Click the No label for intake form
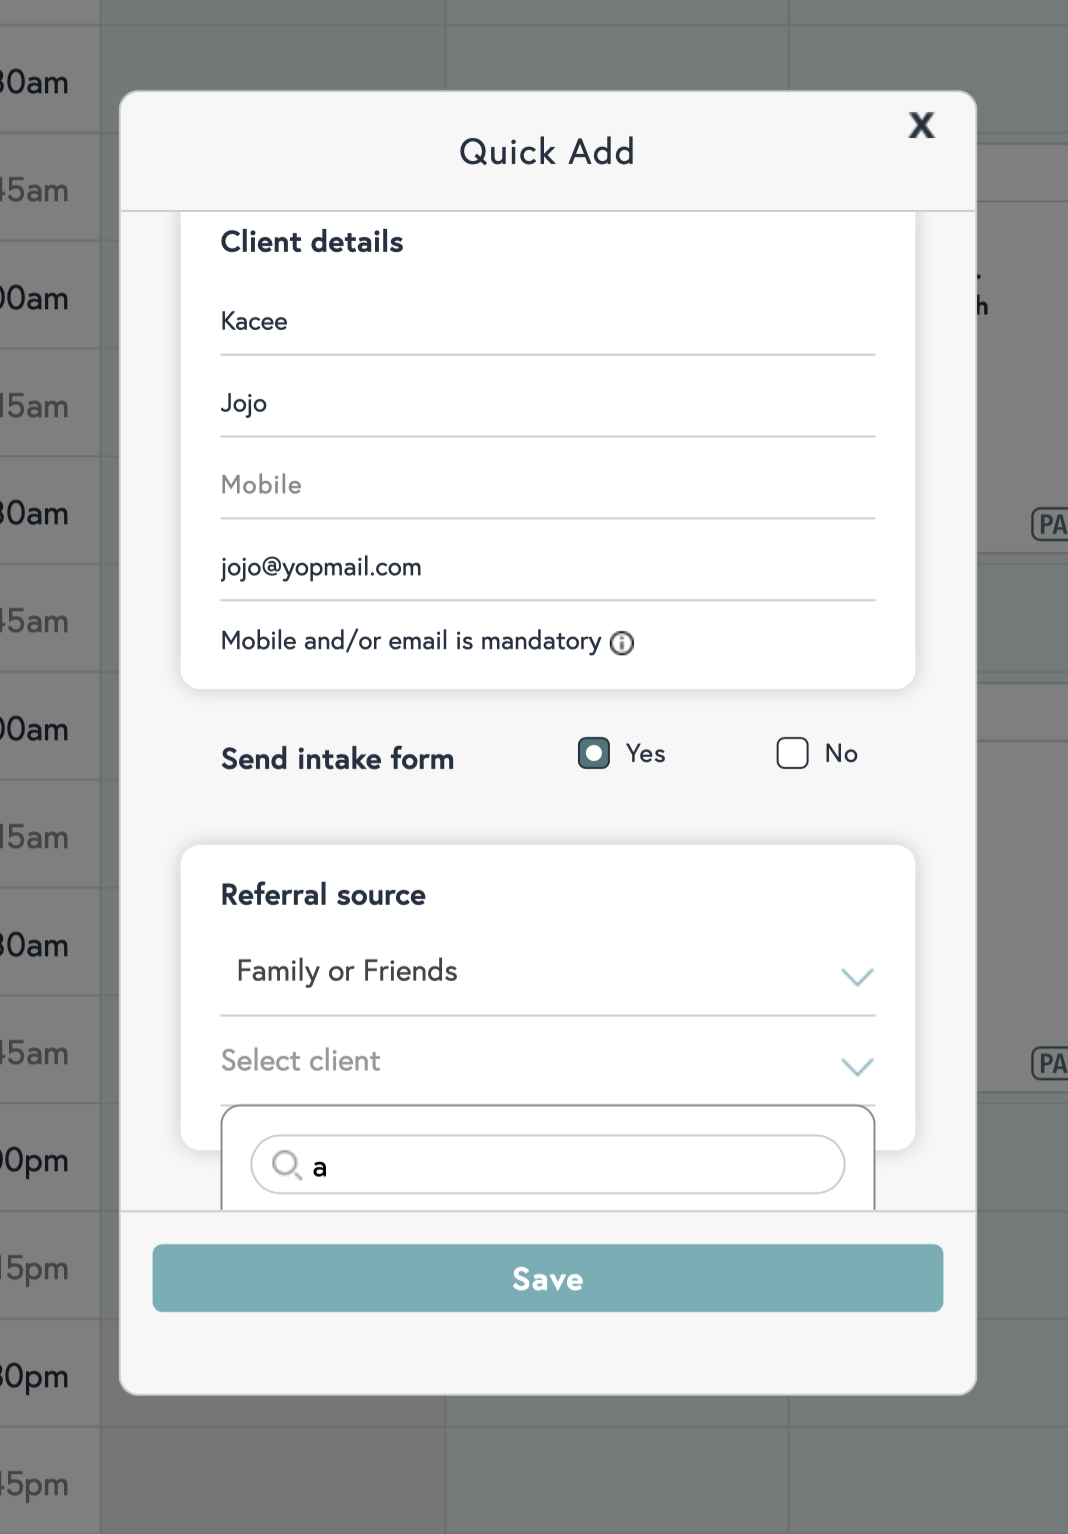The image size is (1068, 1534). pyautogui.click(x=841, y=754)
